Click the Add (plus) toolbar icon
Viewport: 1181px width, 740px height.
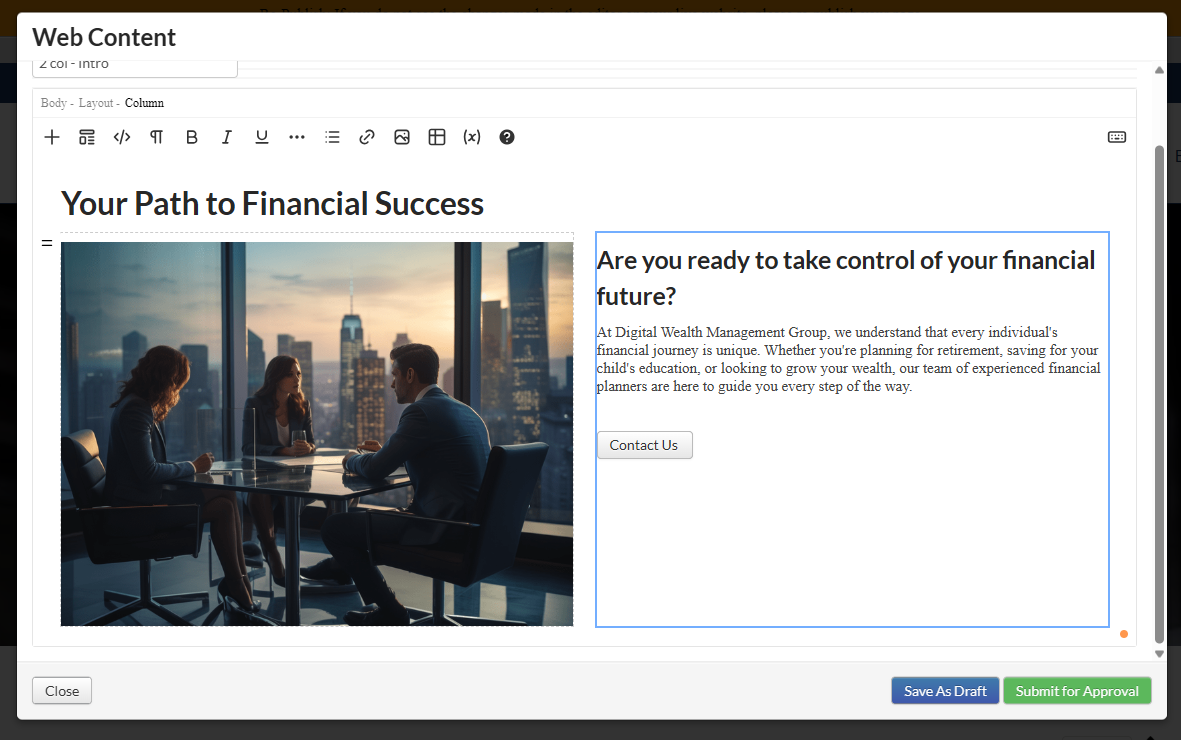(x=52, y=137)
